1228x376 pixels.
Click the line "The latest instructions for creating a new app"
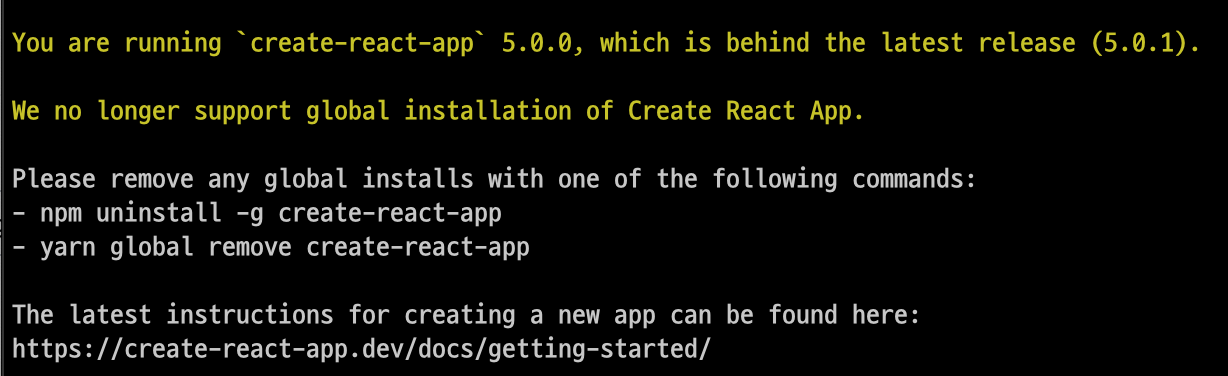point(465,315)
